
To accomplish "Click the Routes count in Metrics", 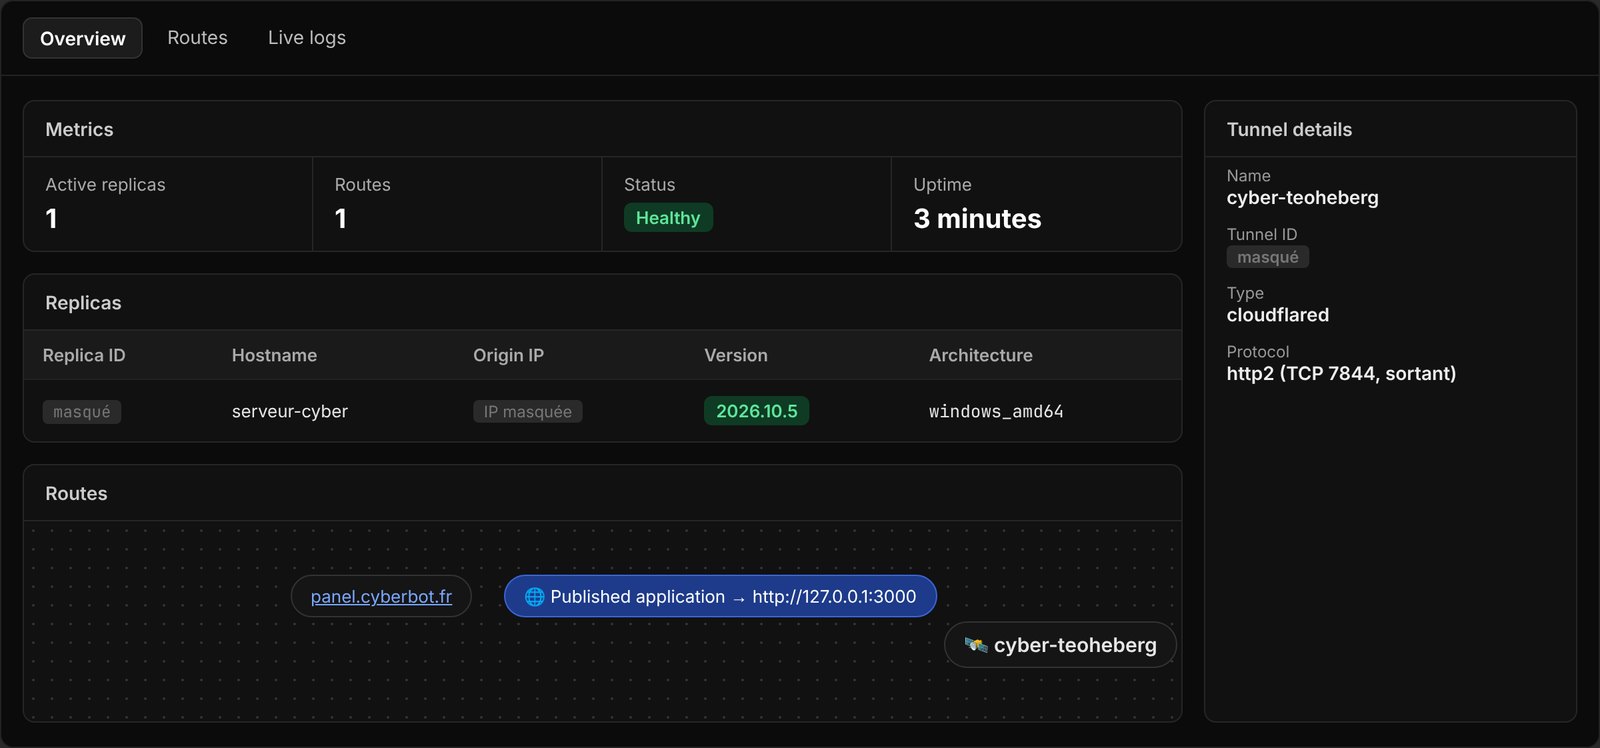I will 341,219.
